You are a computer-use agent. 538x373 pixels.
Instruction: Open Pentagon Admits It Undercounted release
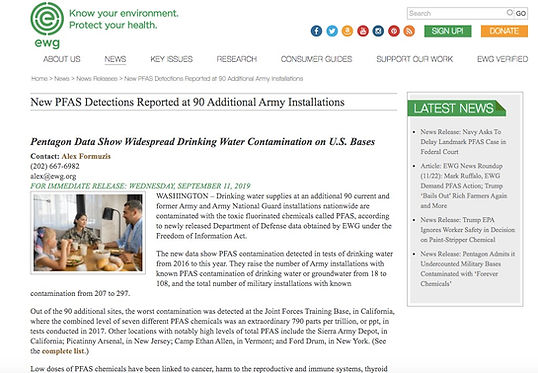468,269
